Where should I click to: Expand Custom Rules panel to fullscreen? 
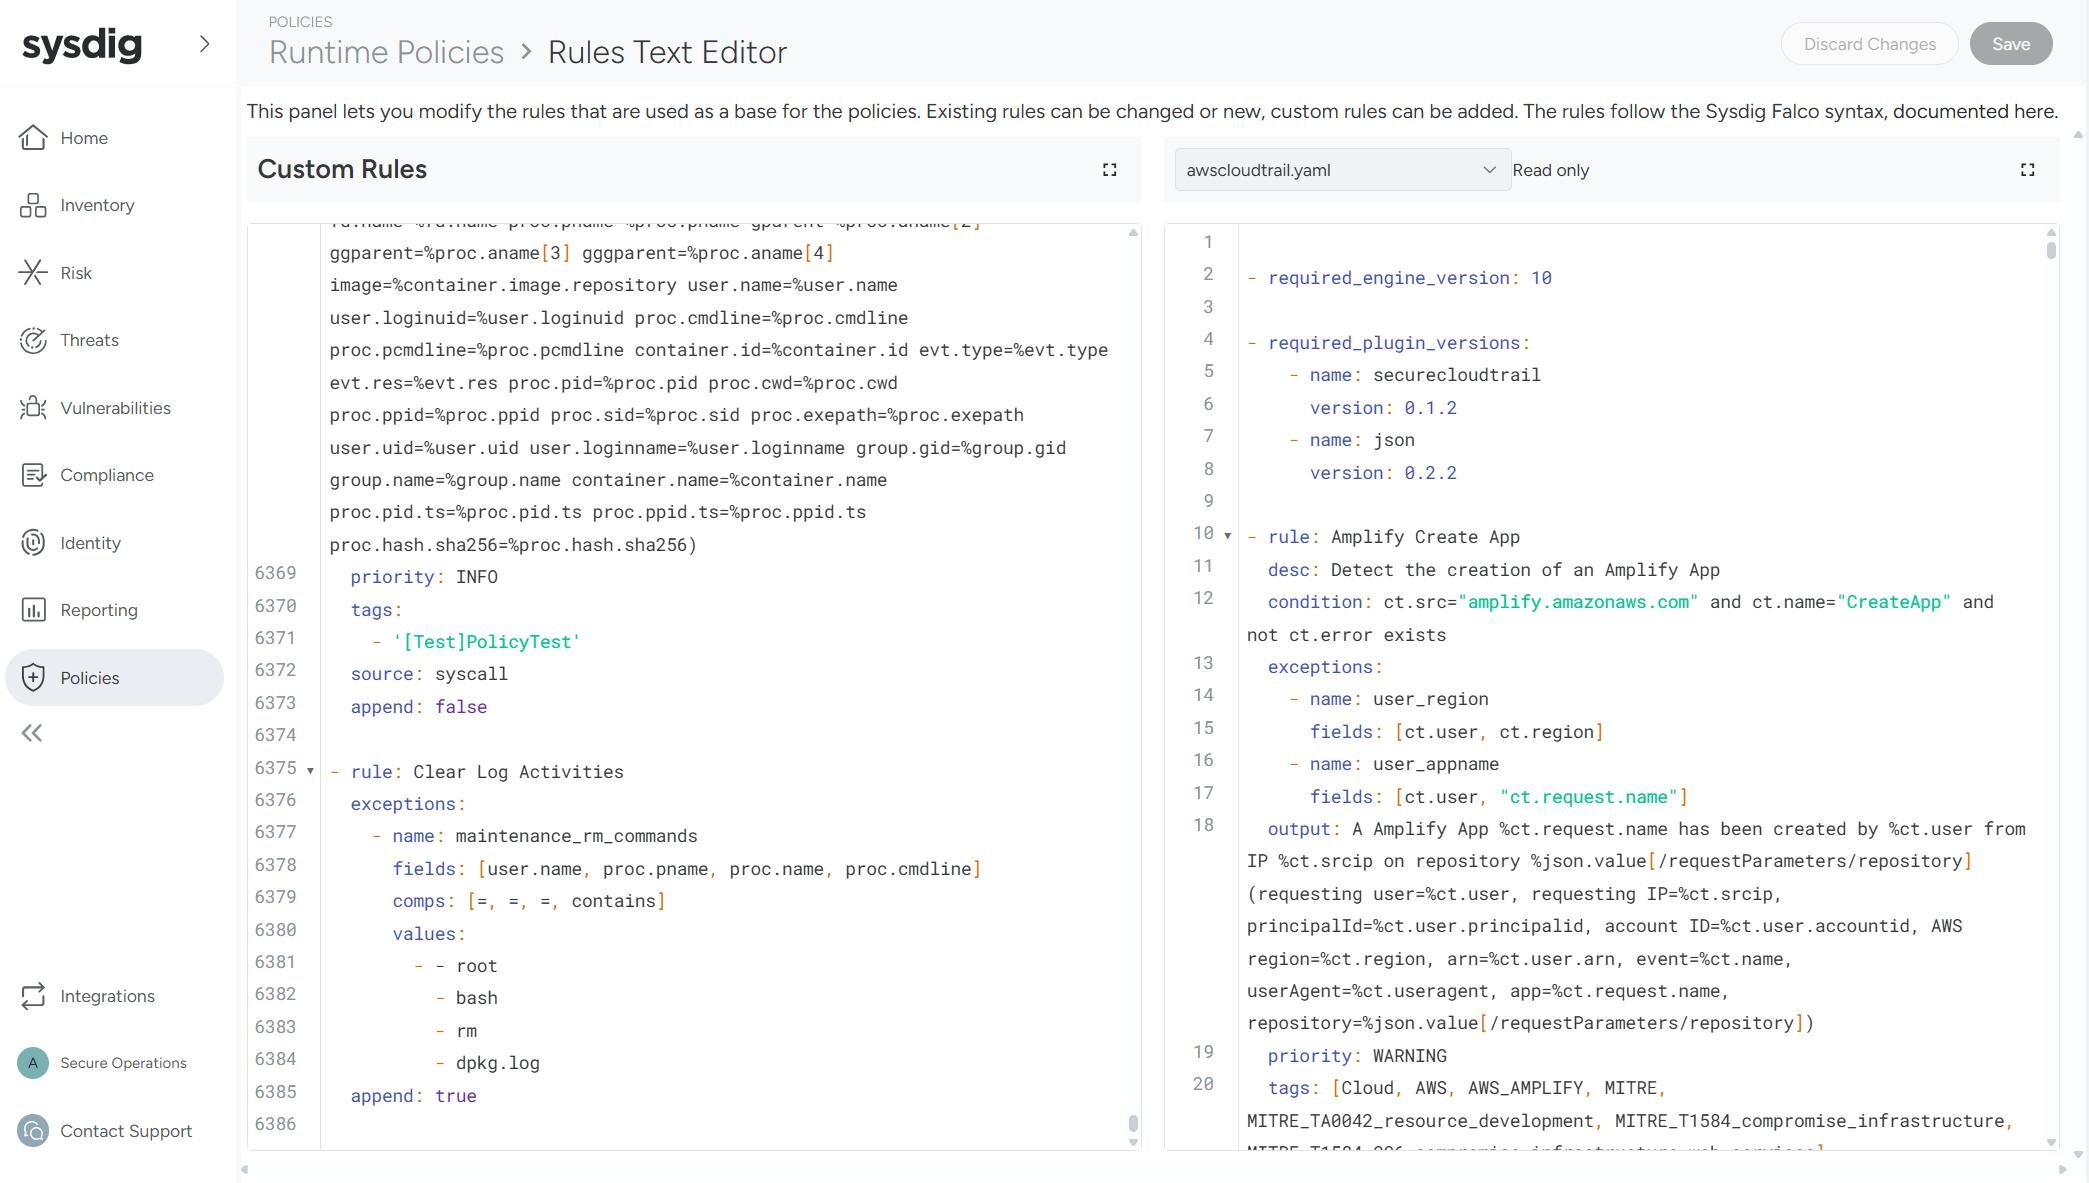(x=1110, y=169)
